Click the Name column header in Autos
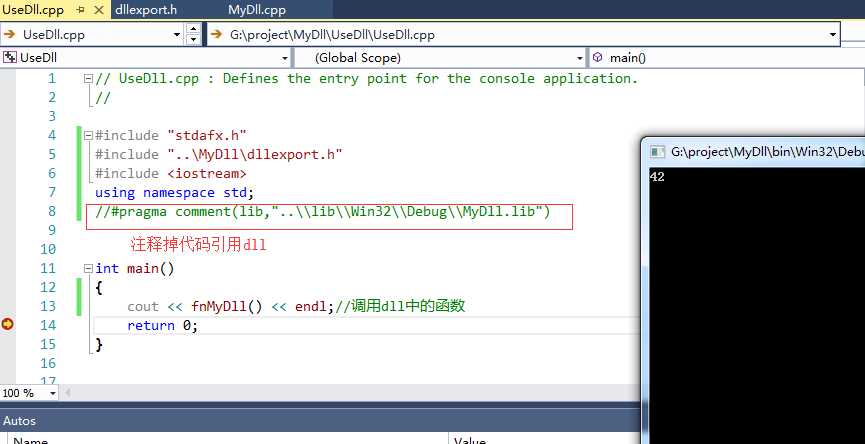Image resolution: width=865 pixels, height=444 pixels. click(x=30, y=441)
